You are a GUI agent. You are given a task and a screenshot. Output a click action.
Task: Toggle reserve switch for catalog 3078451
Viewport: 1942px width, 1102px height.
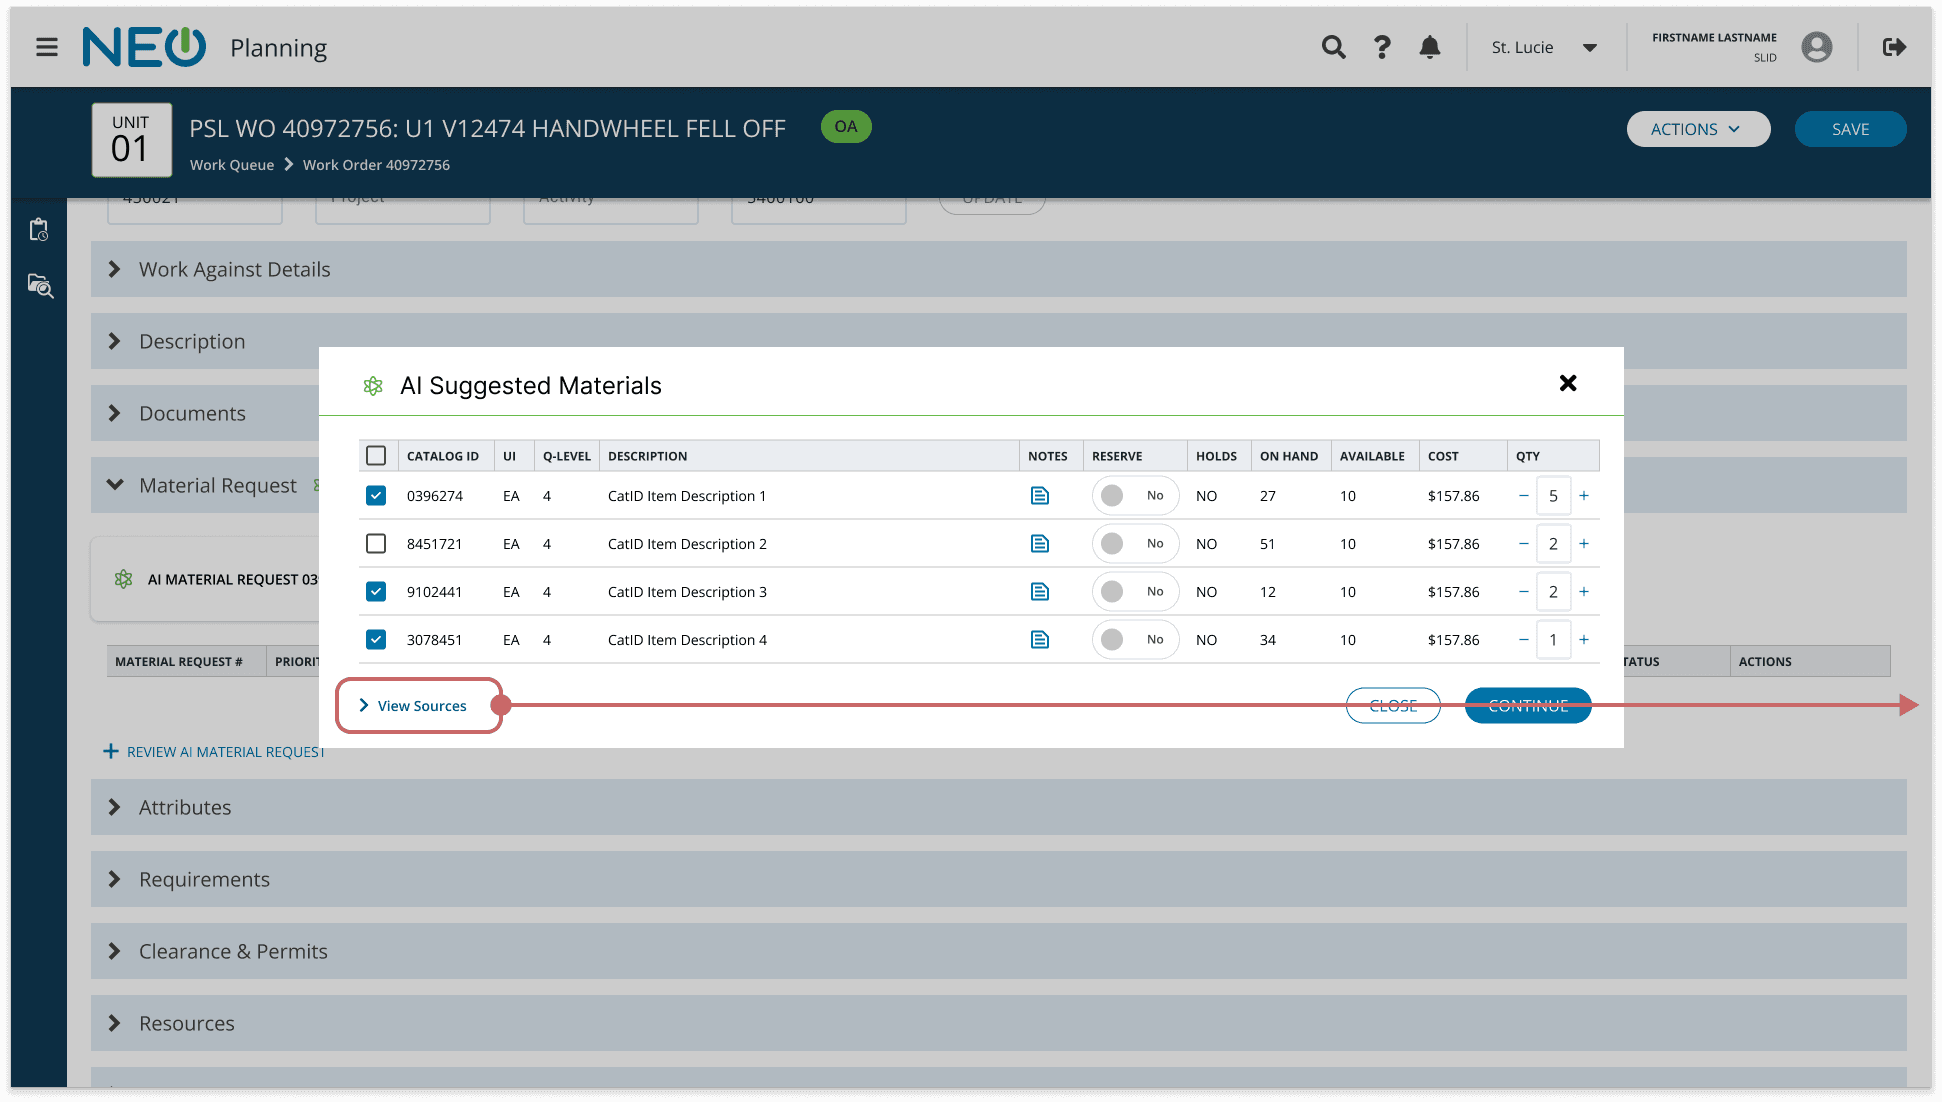(x=1134, y=640)
